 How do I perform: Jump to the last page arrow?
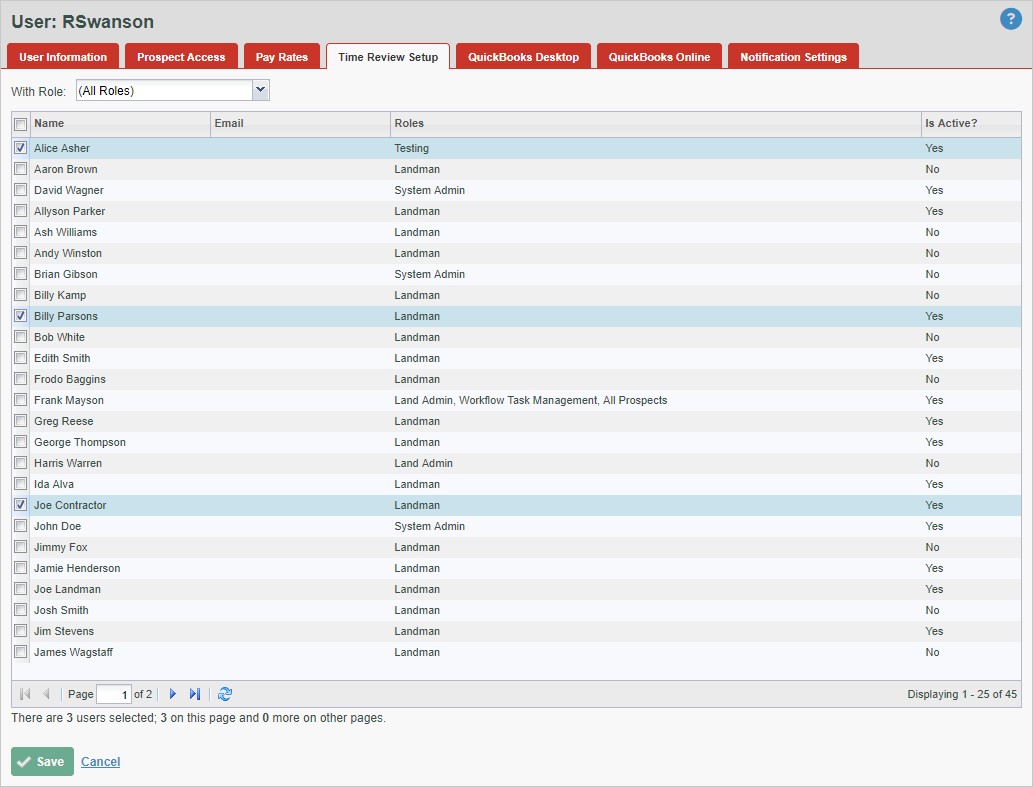[195, 694]
